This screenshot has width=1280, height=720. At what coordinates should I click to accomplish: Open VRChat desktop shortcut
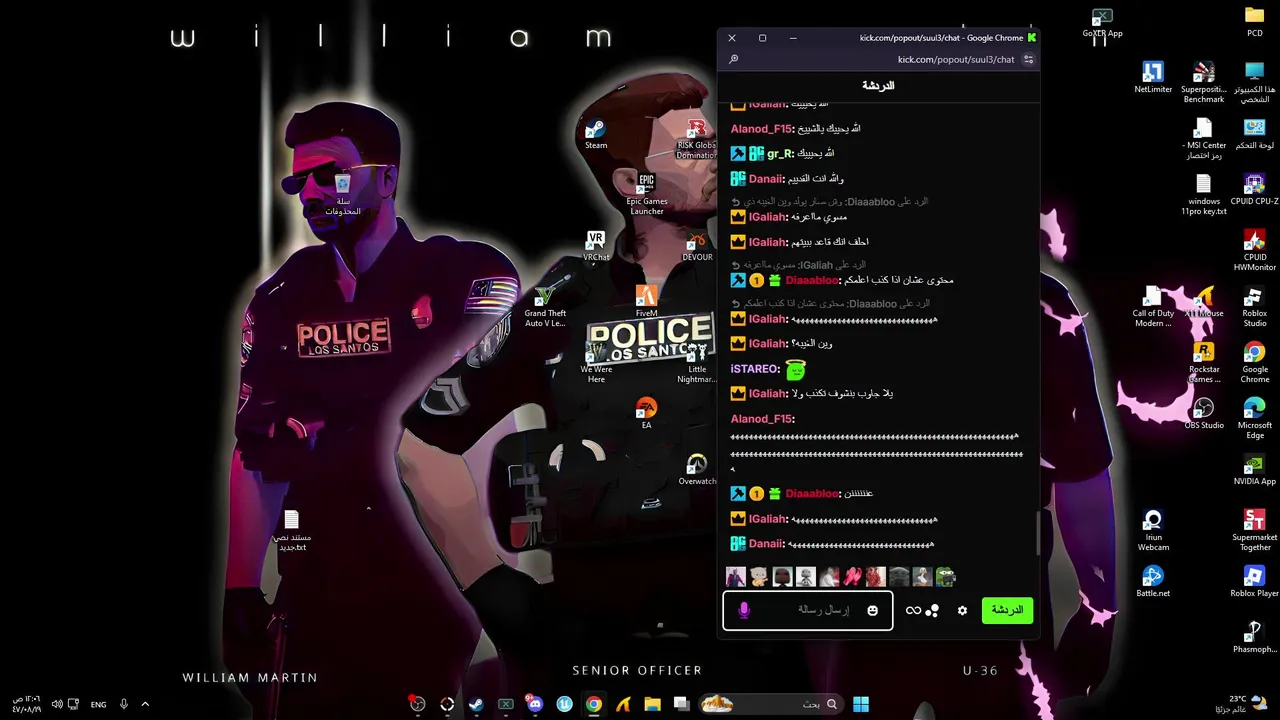[596, 246]
